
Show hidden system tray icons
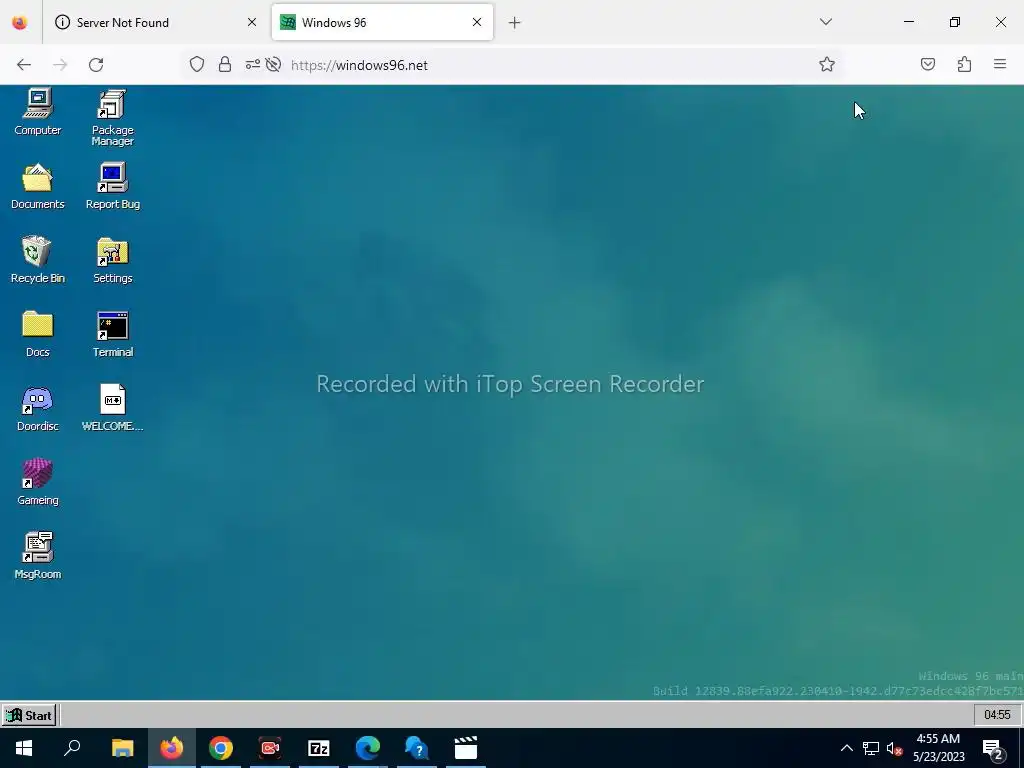click(x=846, y=748)
